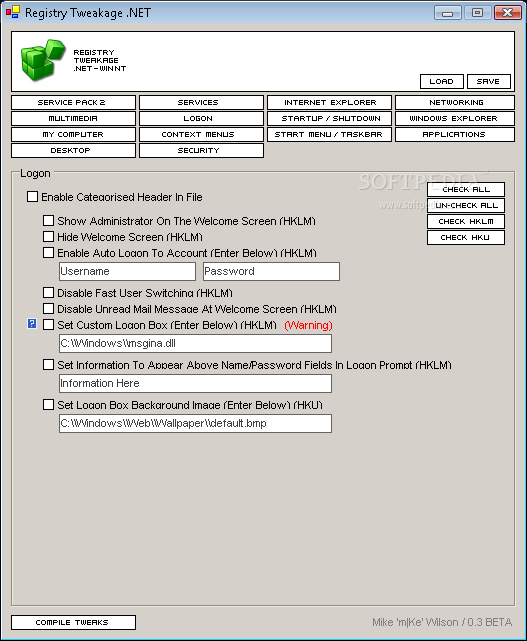The width and height of the screenshot is (527, 641).
Task: Click the Check All button
Action: pos(466,189)
